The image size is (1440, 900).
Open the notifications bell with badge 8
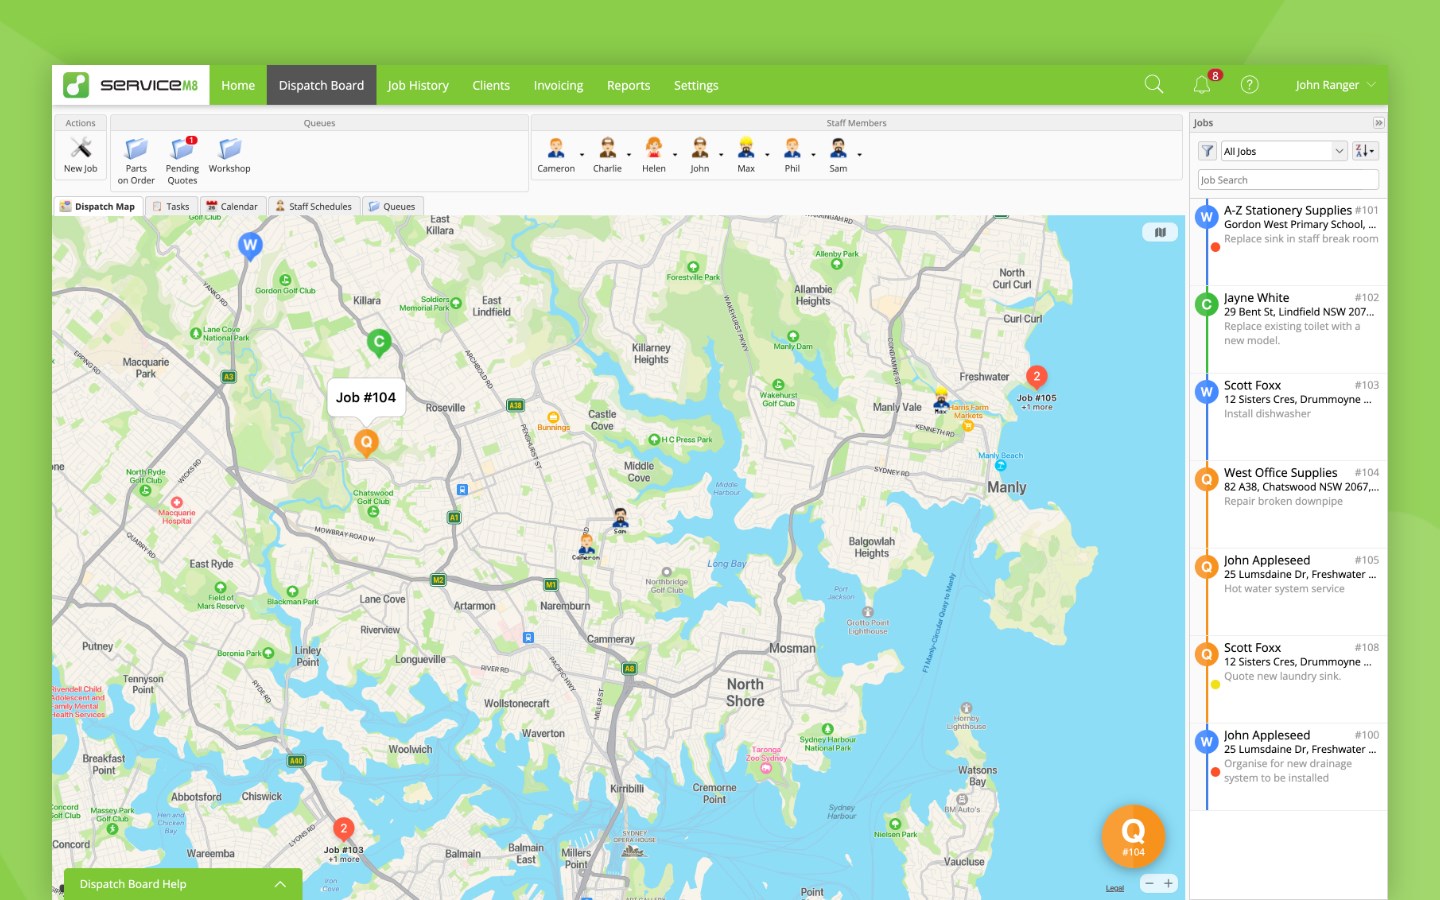pyautogui.click(x=1203, y=85)
